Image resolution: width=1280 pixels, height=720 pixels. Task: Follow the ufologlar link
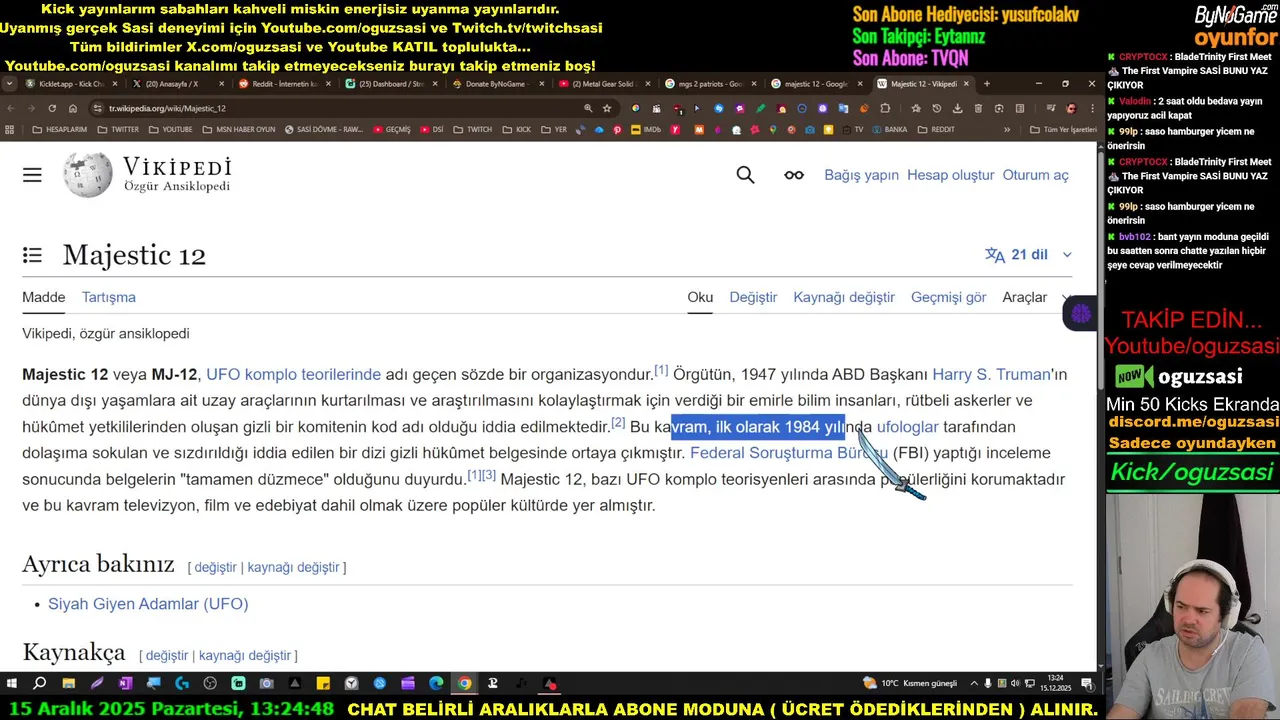pos(908,427)
